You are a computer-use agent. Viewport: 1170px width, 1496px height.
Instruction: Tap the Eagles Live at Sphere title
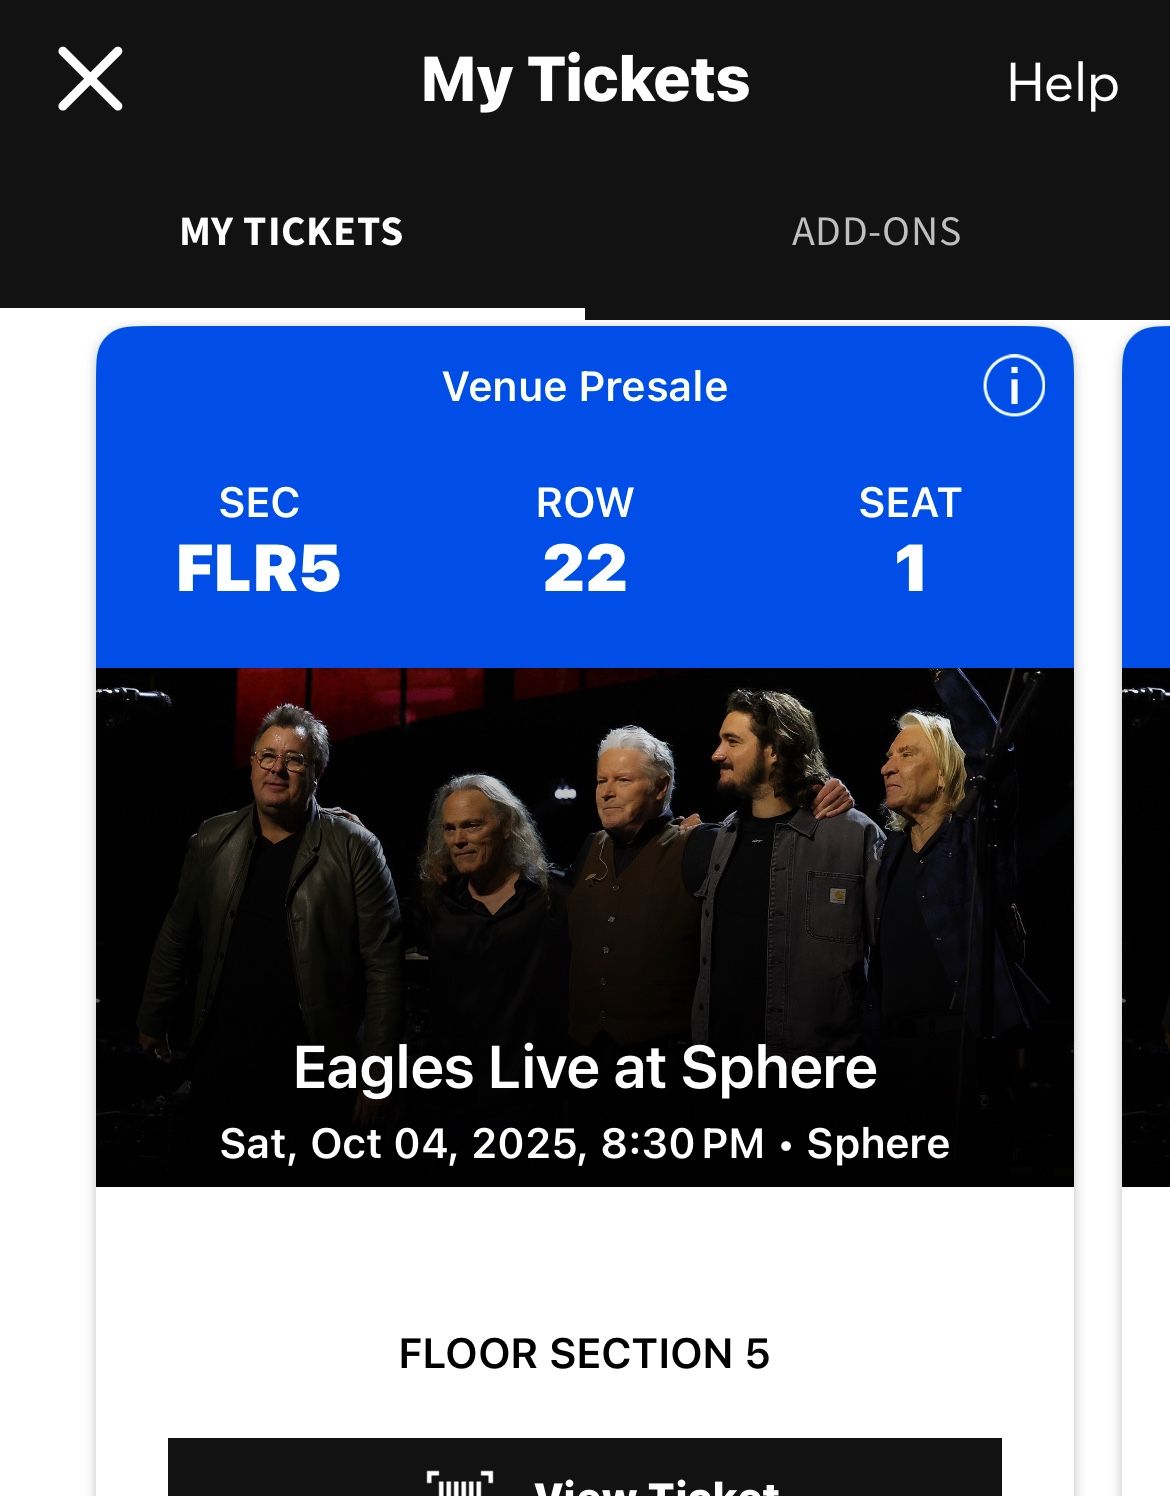(585, 1068)
